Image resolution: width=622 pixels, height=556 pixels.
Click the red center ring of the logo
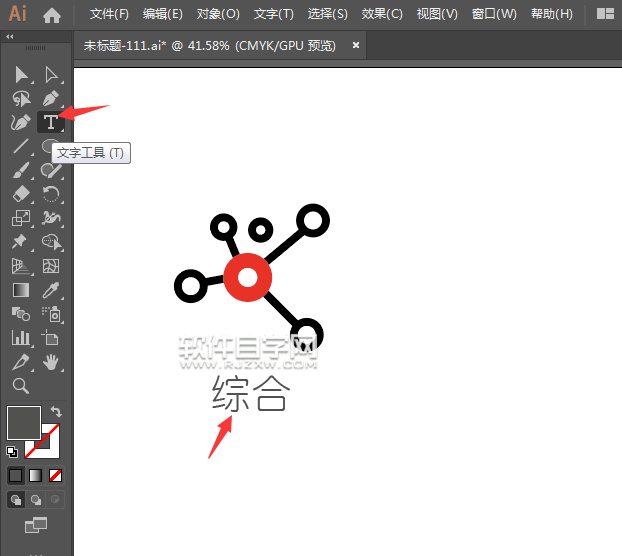(248, 277)
